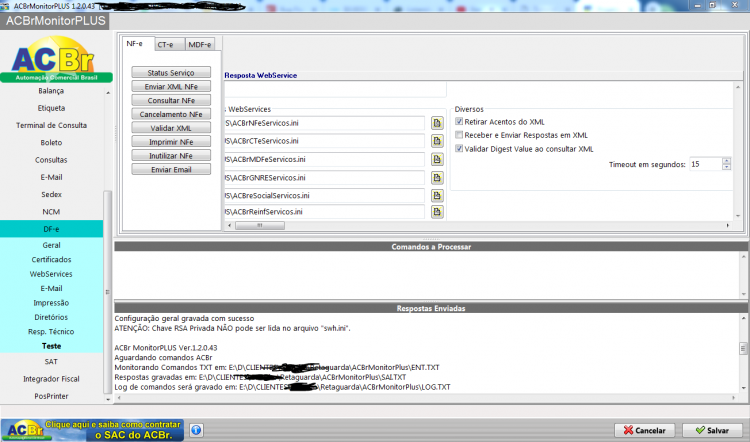Select WebServices under DF-e
This screenshot has height=442, width=750.
pos(51,274)
